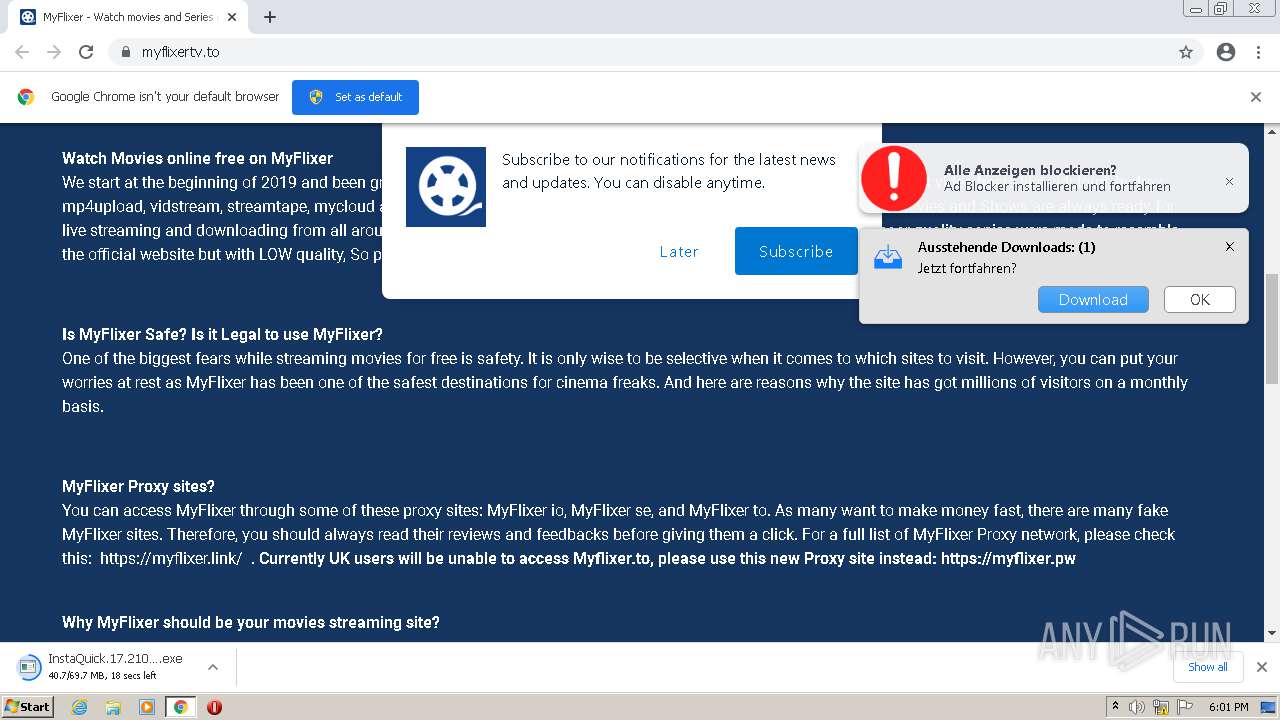Image resolution: width=1280 pixels, height=720 pixels.
Task: Set Chrome as default browser
Action: point(355,97)
